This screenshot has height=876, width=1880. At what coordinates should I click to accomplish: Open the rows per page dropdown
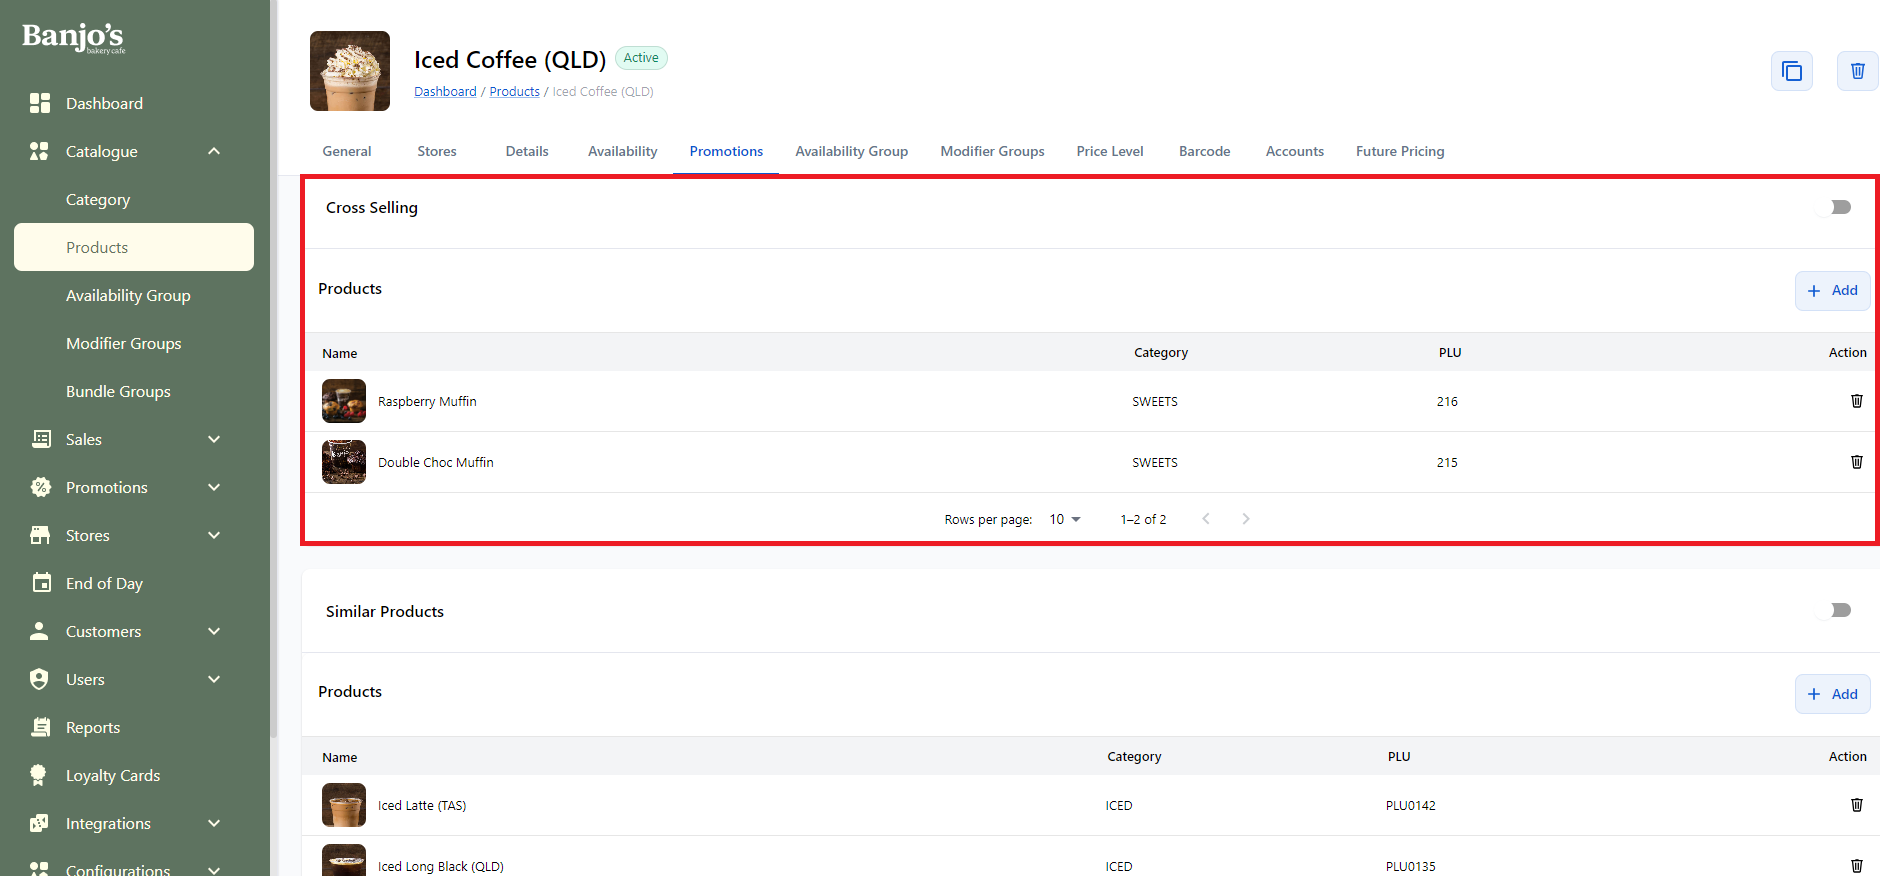pos(1065,519)
